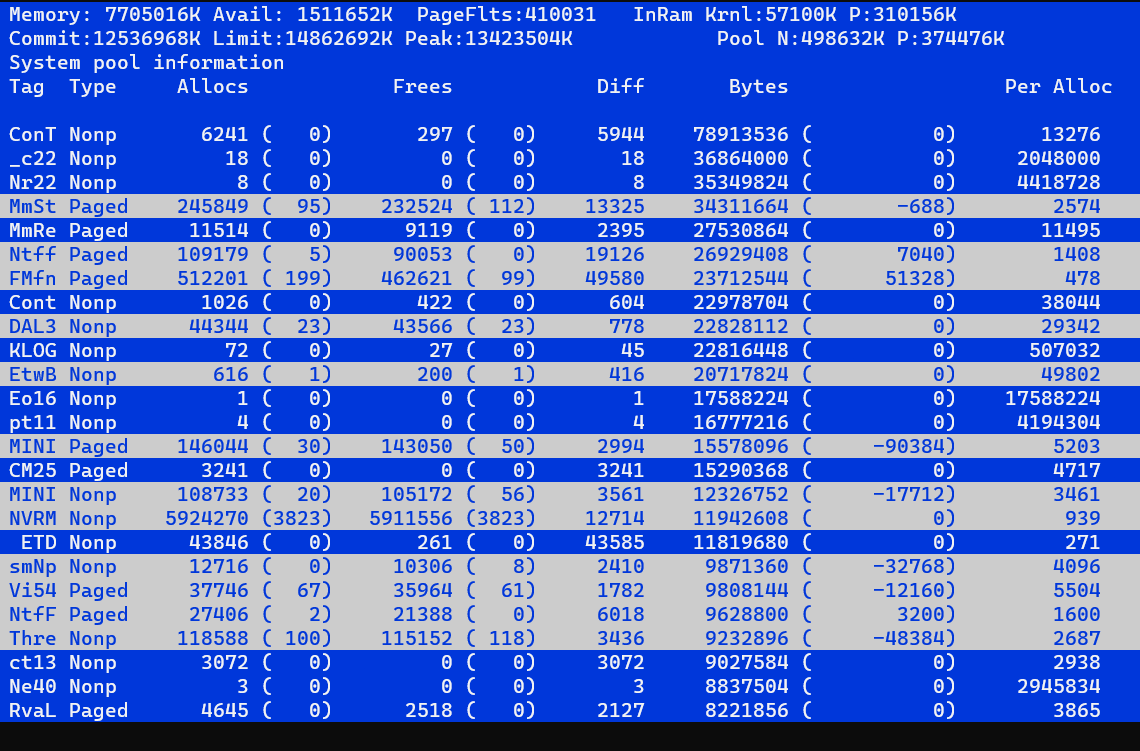Click bytes value 8221856 for RvaL

pyautogui.click(x=747, y=710)
